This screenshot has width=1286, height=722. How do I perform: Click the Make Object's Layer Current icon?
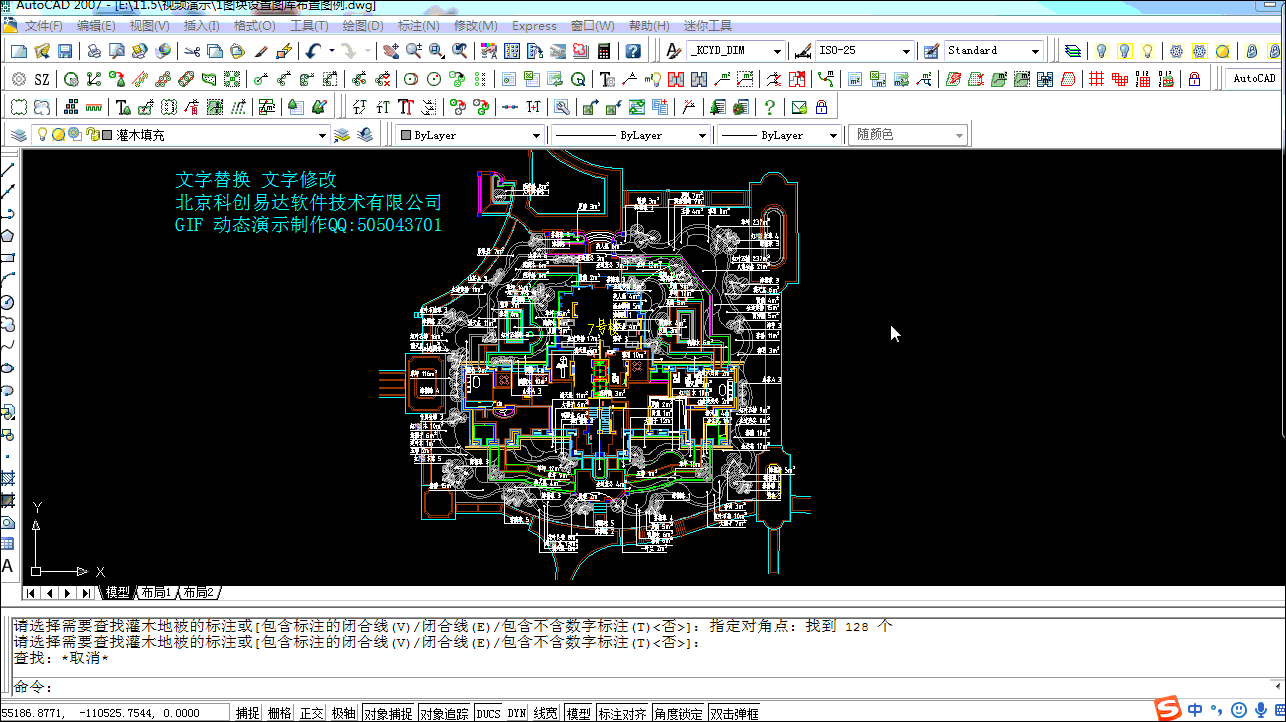[x=341, y=135]
